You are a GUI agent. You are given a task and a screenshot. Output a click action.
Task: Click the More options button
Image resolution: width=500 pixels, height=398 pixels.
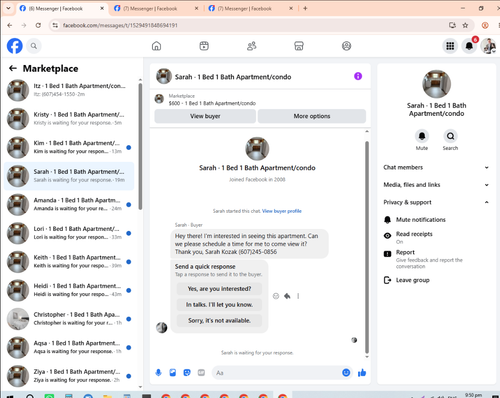(x=312, y=116)
